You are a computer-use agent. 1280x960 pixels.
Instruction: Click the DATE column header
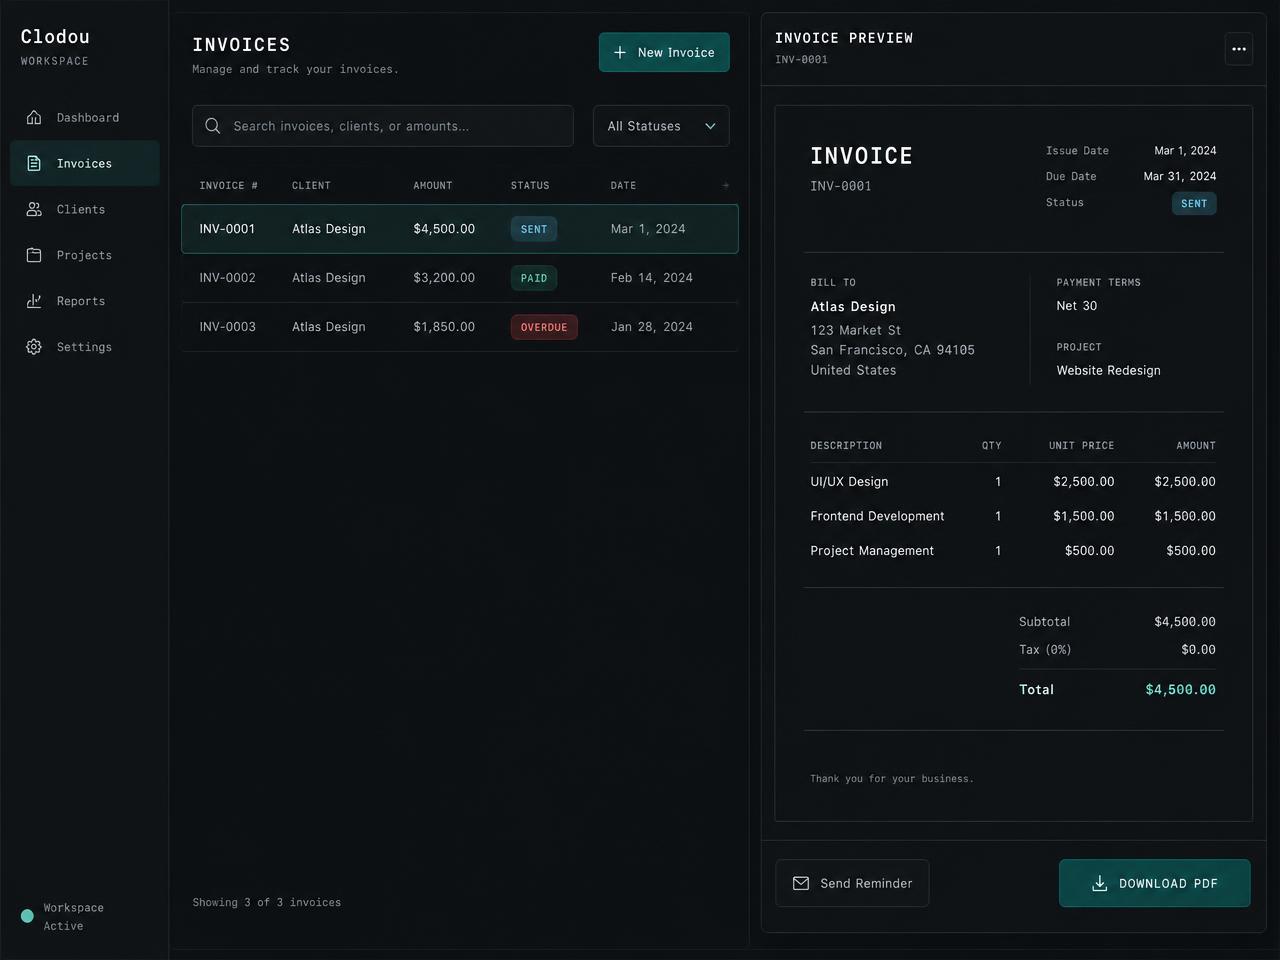(x=624, y=186)
